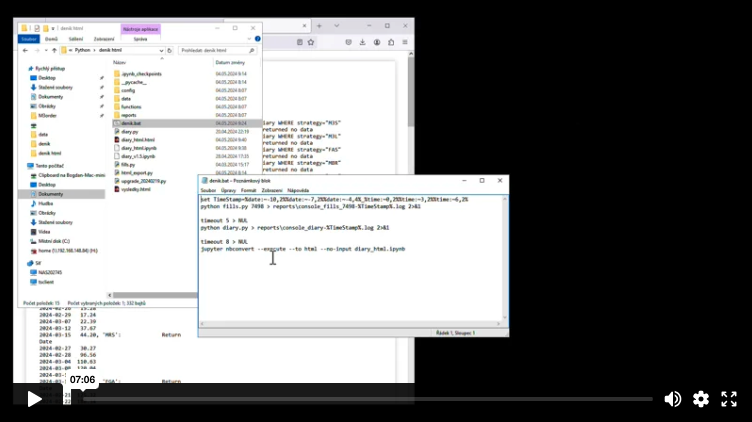Click the explorer back arrow

pyautogui.click(x=24, y=50)
